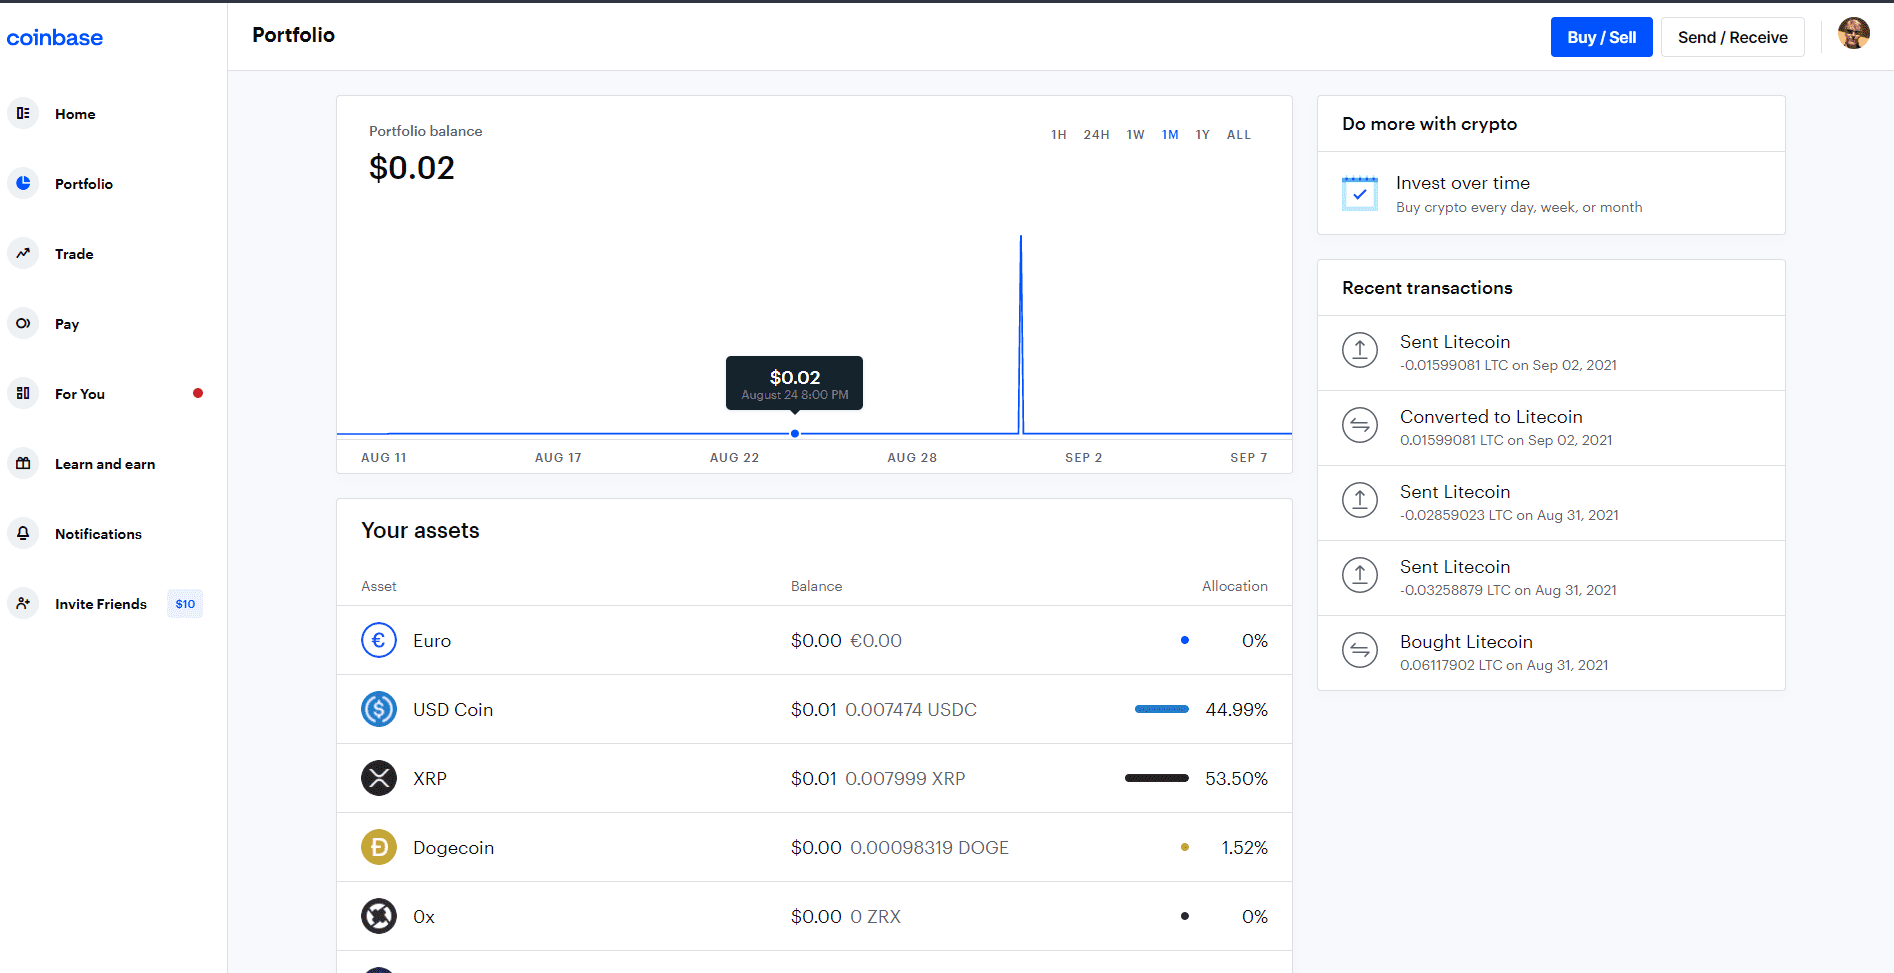Click the $10 invite reward badge
The width and height of the screenshot is (1894, 973).
coord(185,604)
